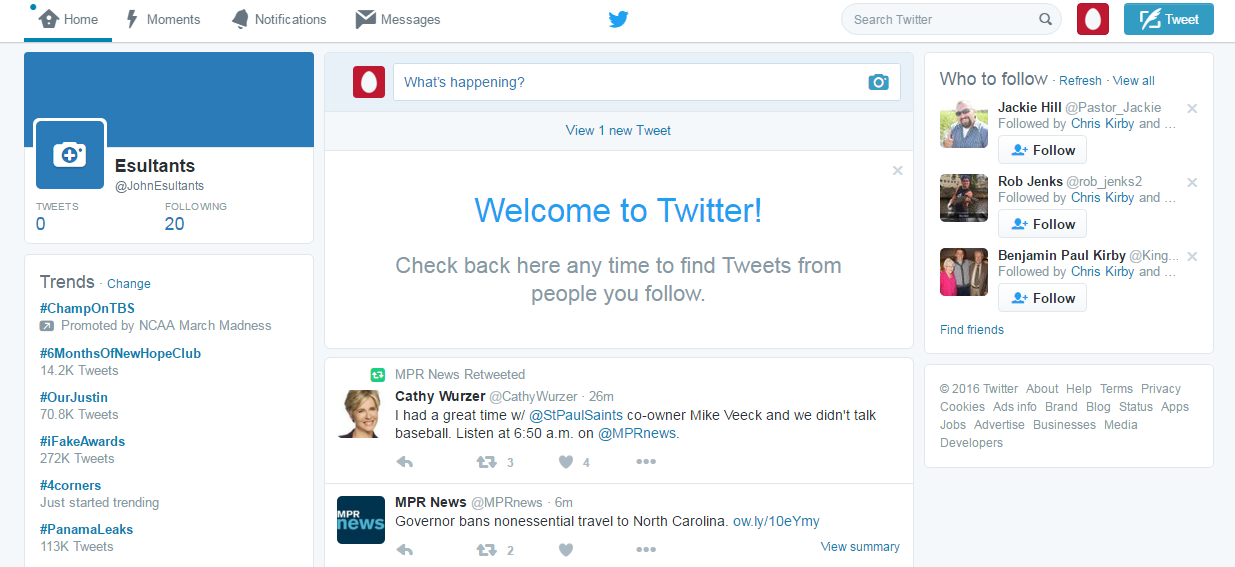Click the retweet indicator icon above Cathy's tweet
The image size is (1235, 567).
(378, 375)
